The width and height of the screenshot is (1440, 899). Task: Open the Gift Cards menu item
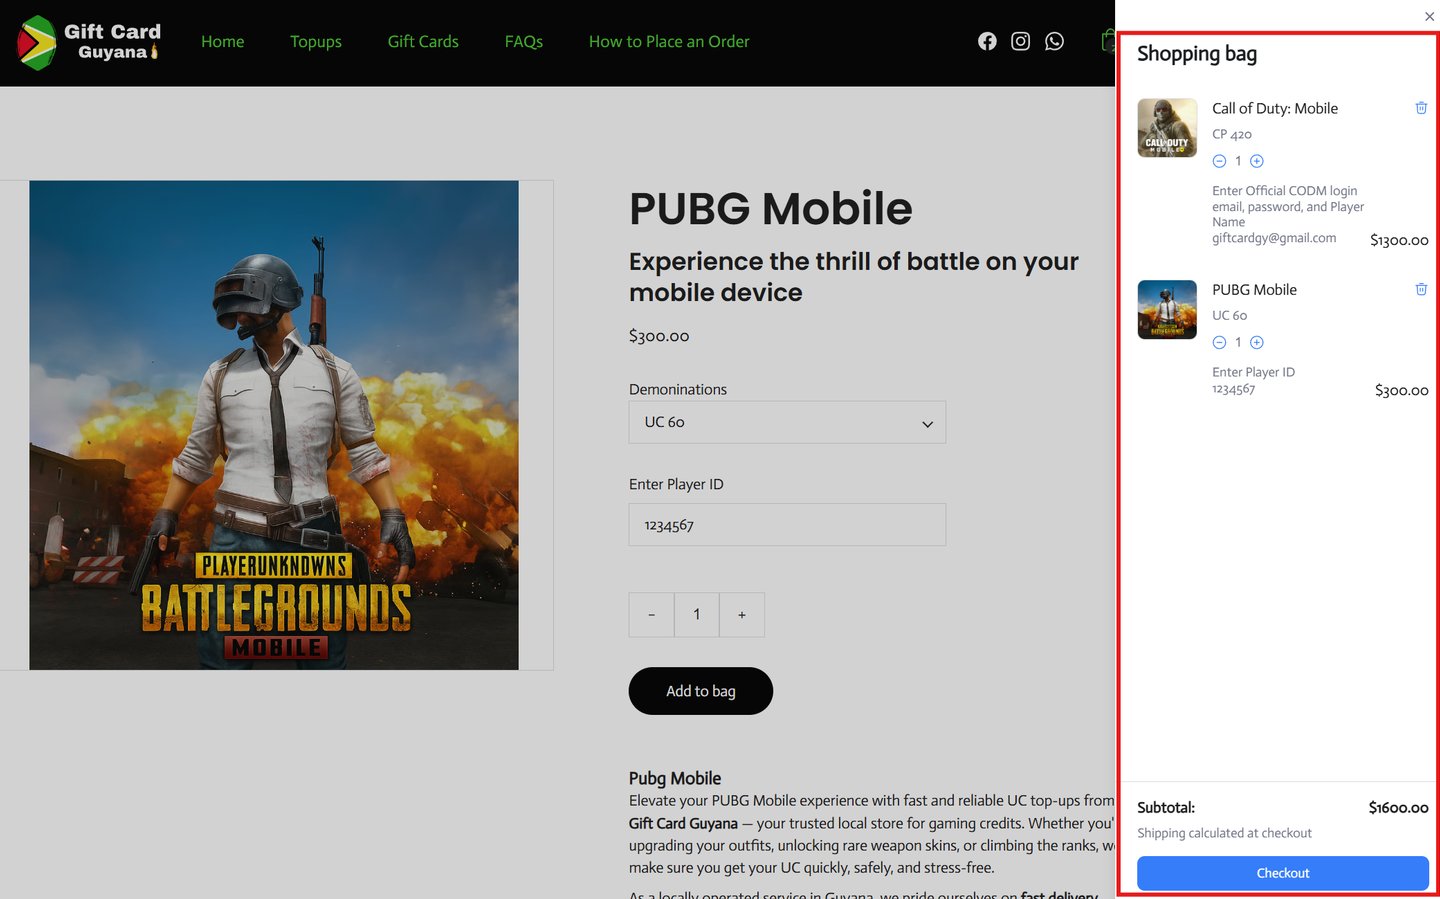423,41
